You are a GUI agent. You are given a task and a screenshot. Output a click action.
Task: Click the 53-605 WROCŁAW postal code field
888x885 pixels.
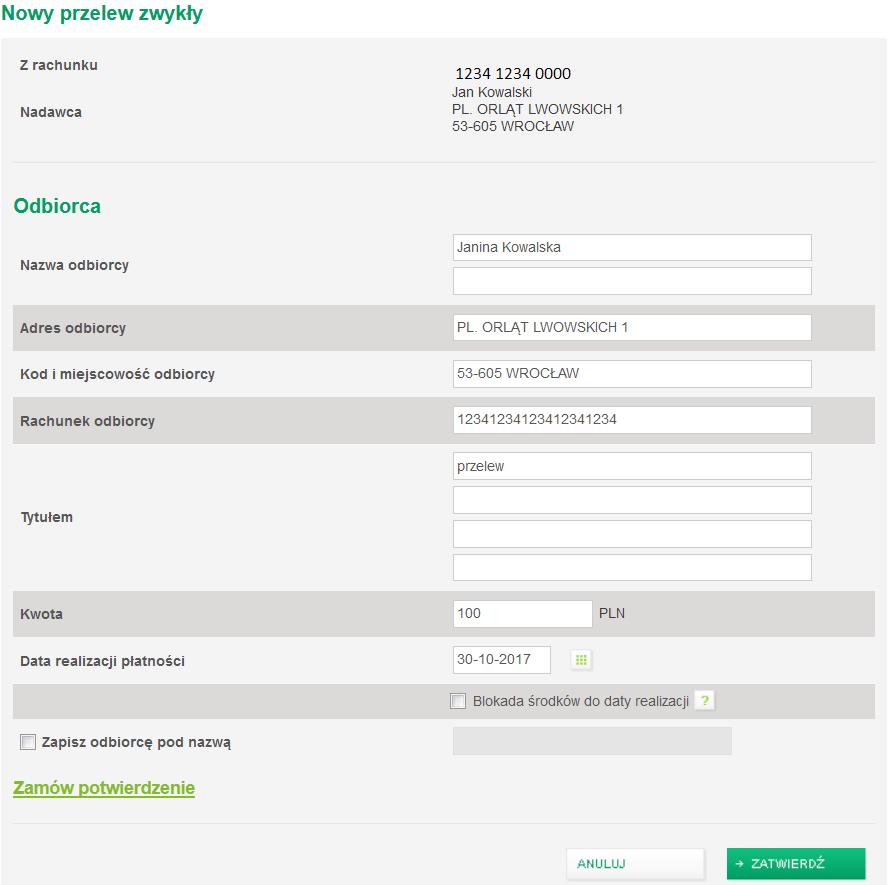tap(632, 374)
